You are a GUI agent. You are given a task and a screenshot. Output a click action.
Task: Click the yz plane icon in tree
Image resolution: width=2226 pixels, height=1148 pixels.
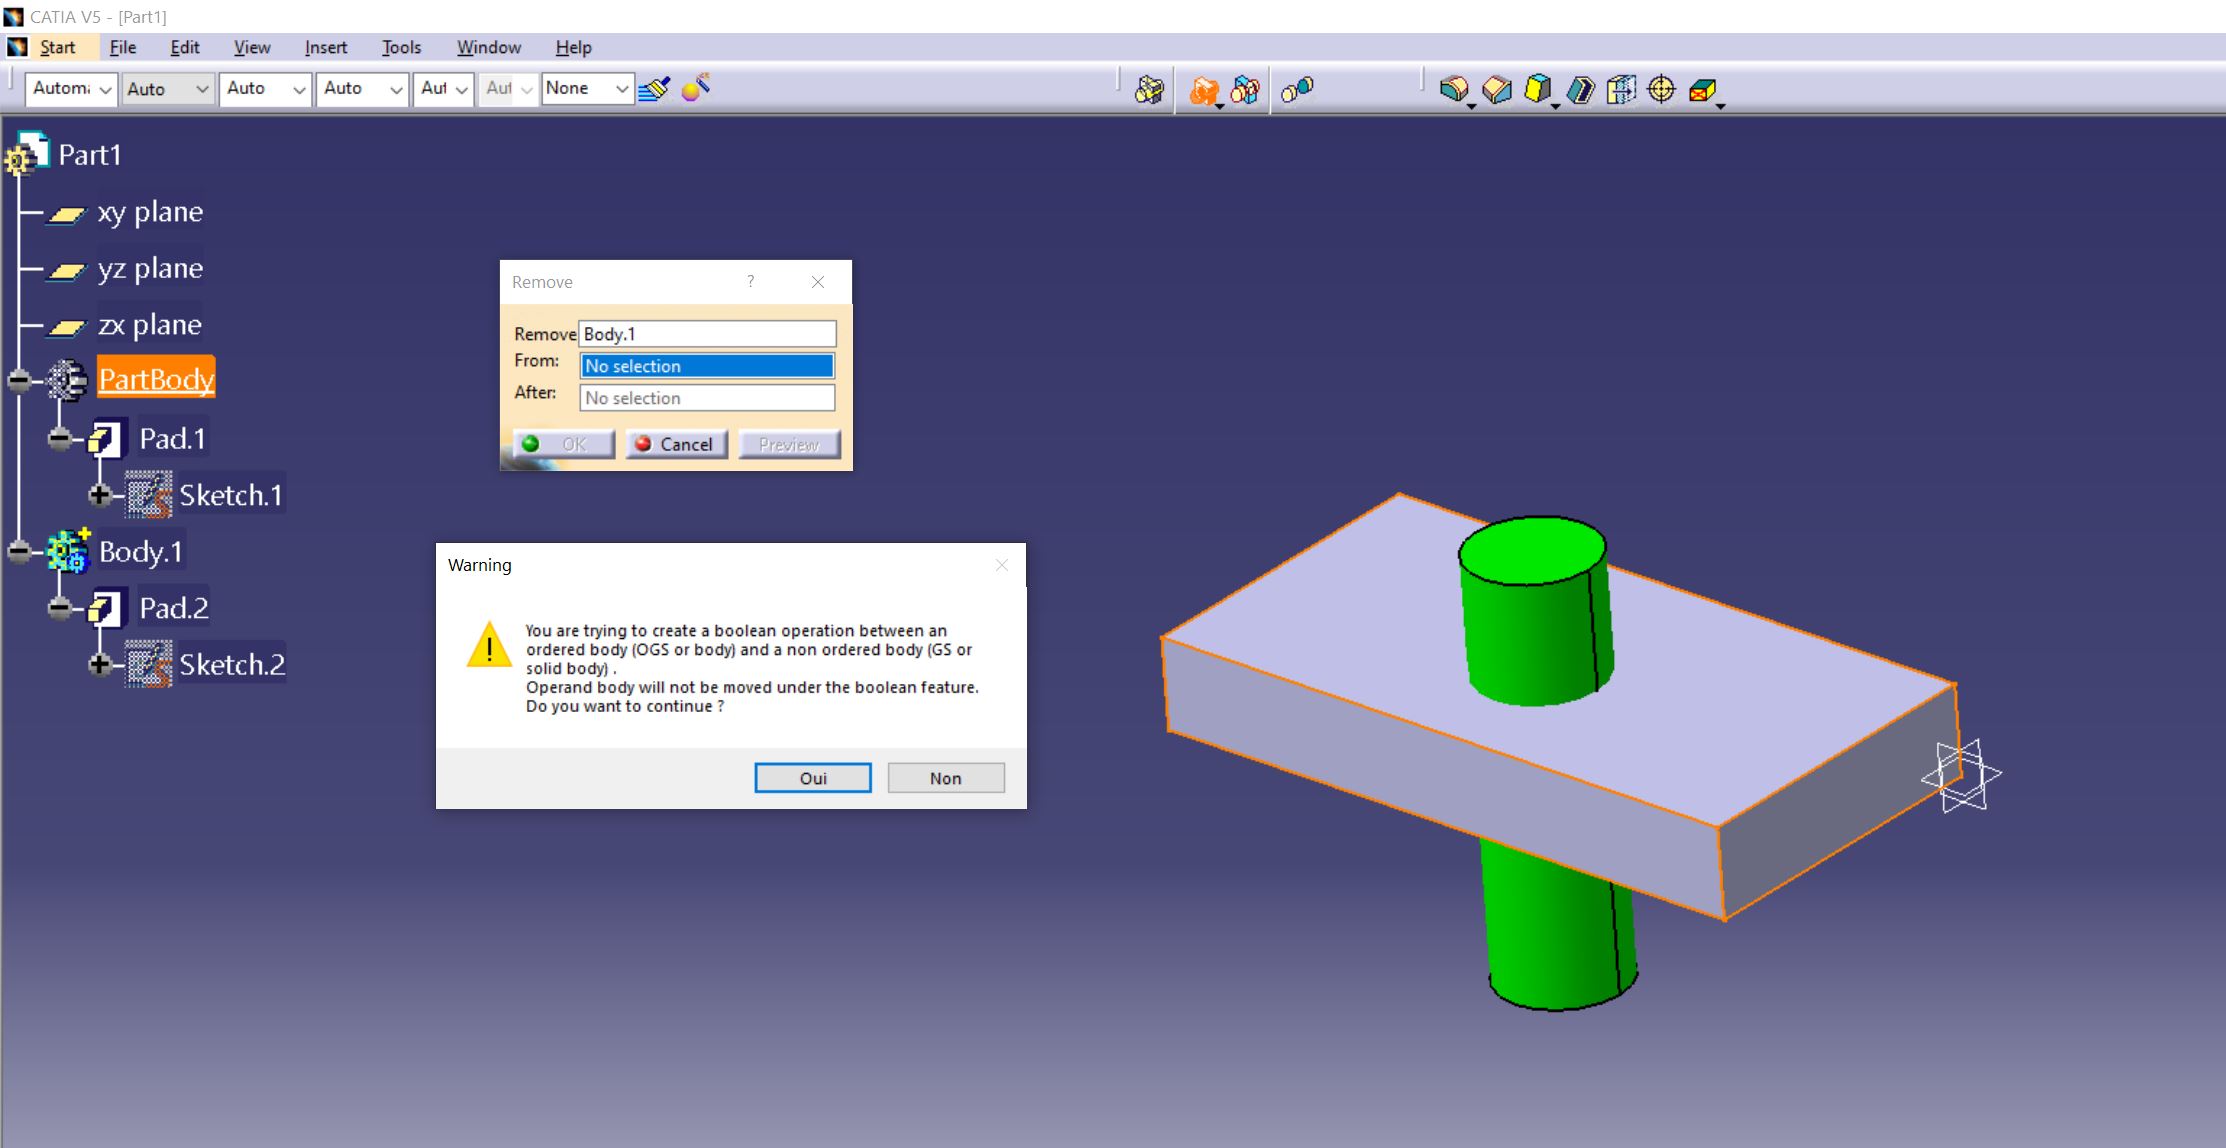pyautogui.click(x=67, y=270)
